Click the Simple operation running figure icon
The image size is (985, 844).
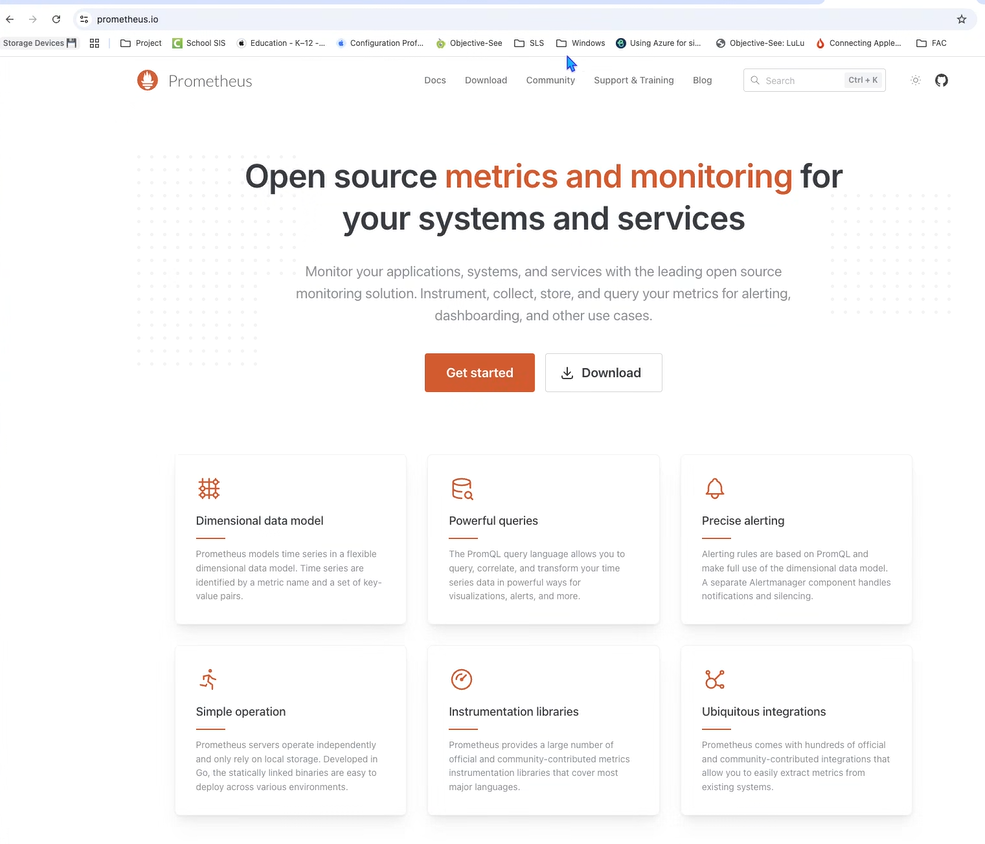pyautogui.click(x=208, y=680)
